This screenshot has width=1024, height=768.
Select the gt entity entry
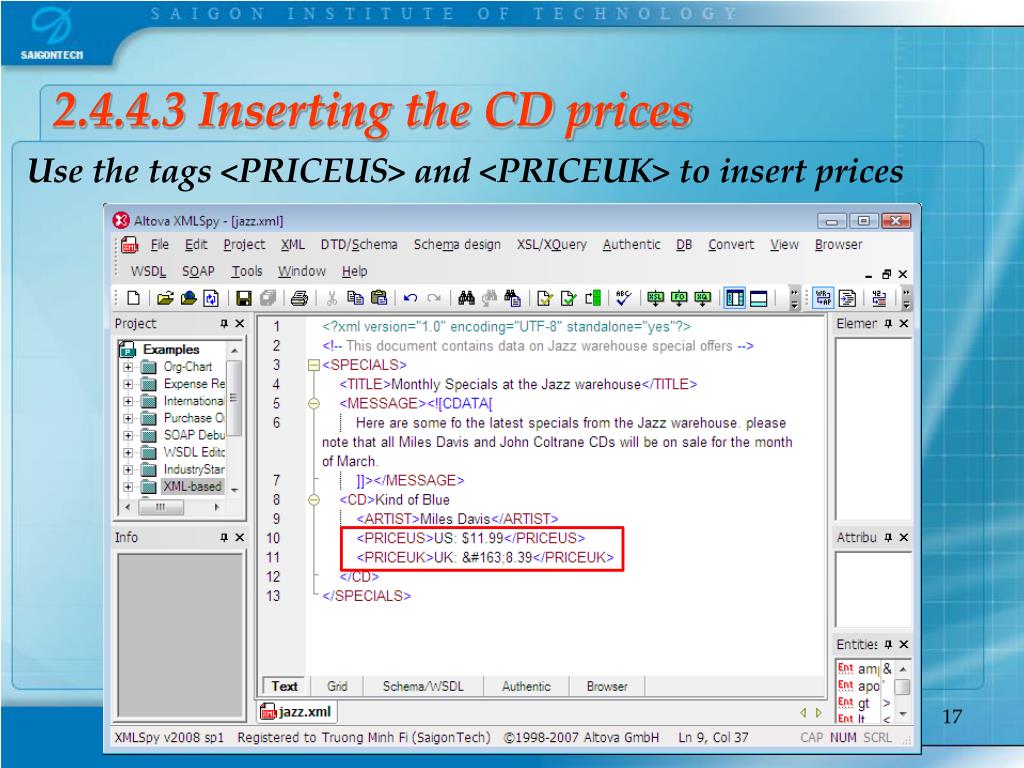click(864, 703)
